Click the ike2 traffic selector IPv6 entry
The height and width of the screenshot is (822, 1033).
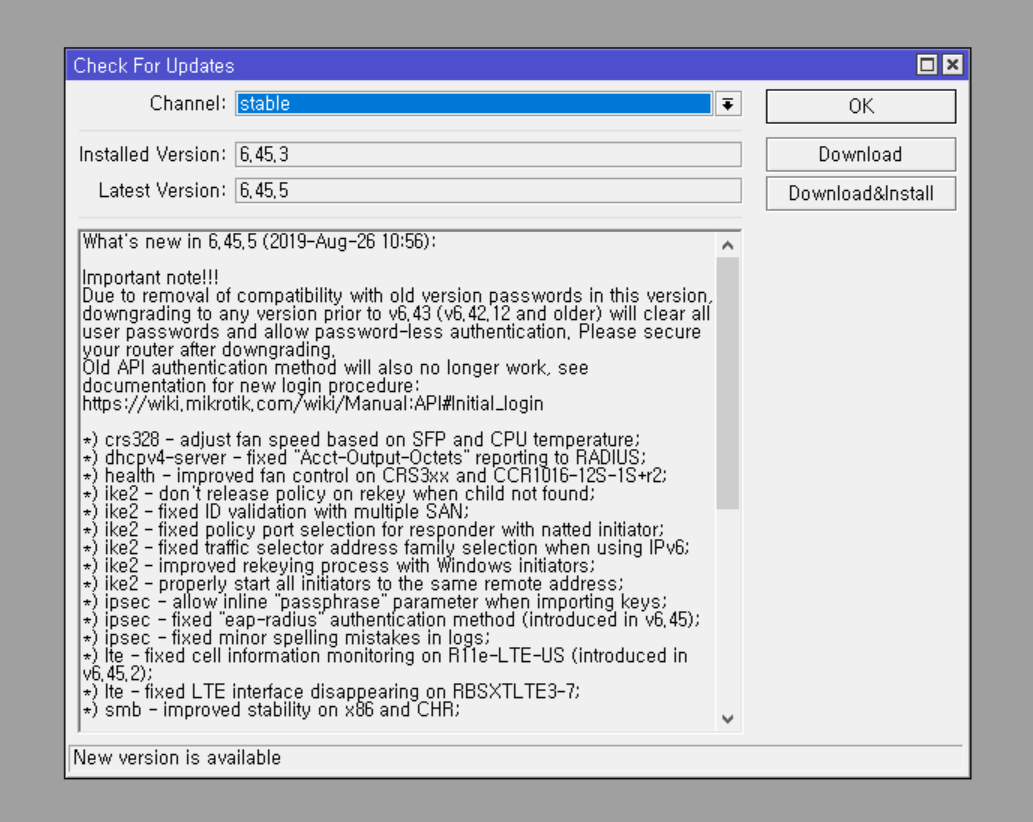pyautogui.click(x=386, y=547)
